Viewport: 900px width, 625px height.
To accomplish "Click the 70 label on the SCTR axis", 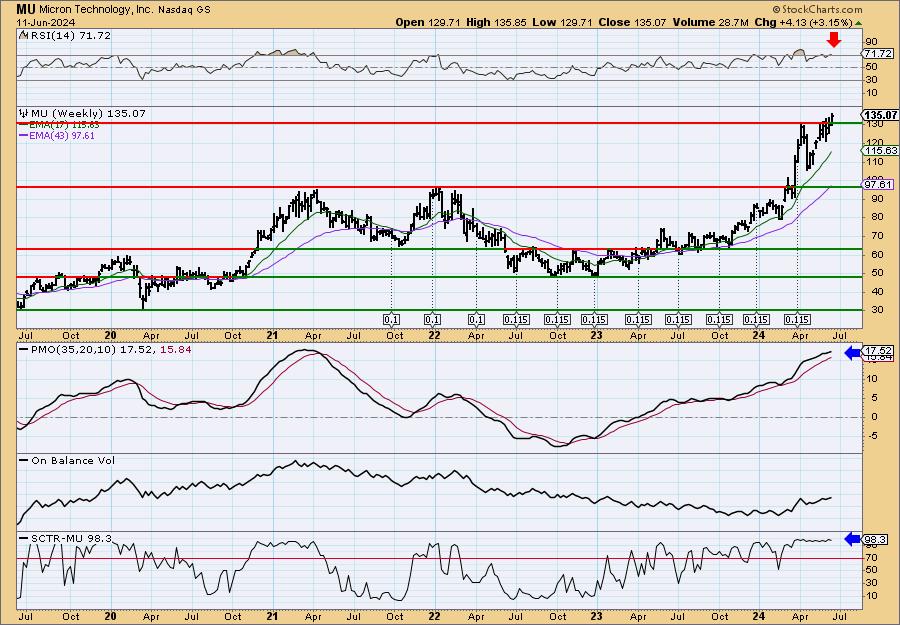I will pyautogui.click(x=871, y=558).
